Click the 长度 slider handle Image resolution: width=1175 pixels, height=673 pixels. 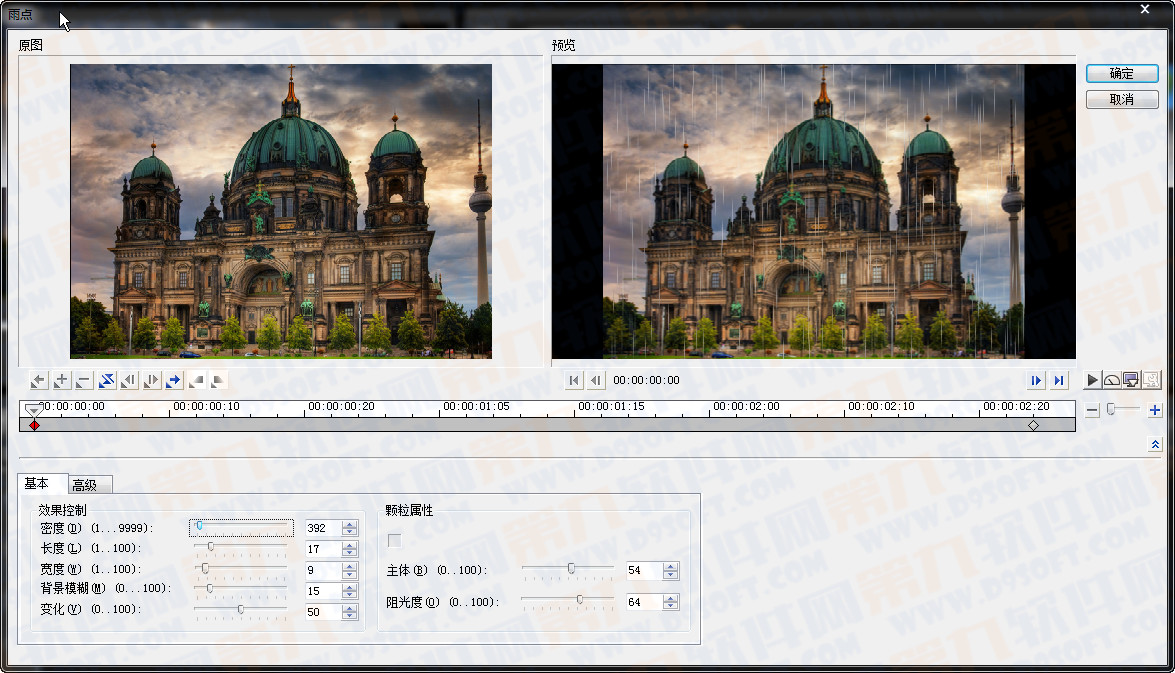coord(211,547)
